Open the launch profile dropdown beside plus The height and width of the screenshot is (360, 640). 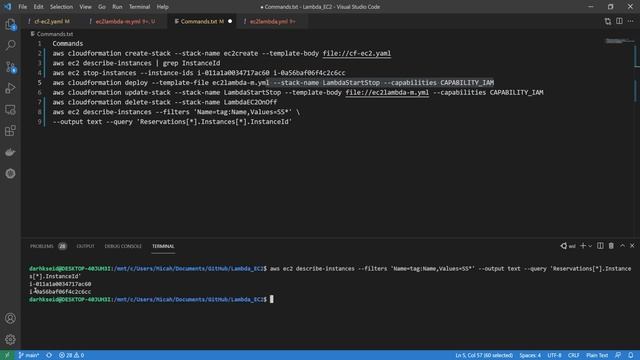pos(590,246)
